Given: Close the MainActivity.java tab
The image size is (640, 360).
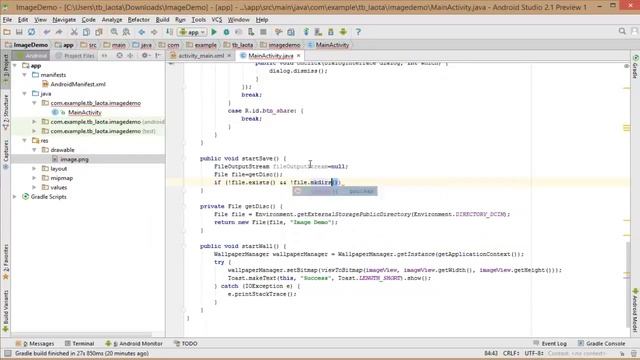Looking at the screenshot, I should 299,56.
